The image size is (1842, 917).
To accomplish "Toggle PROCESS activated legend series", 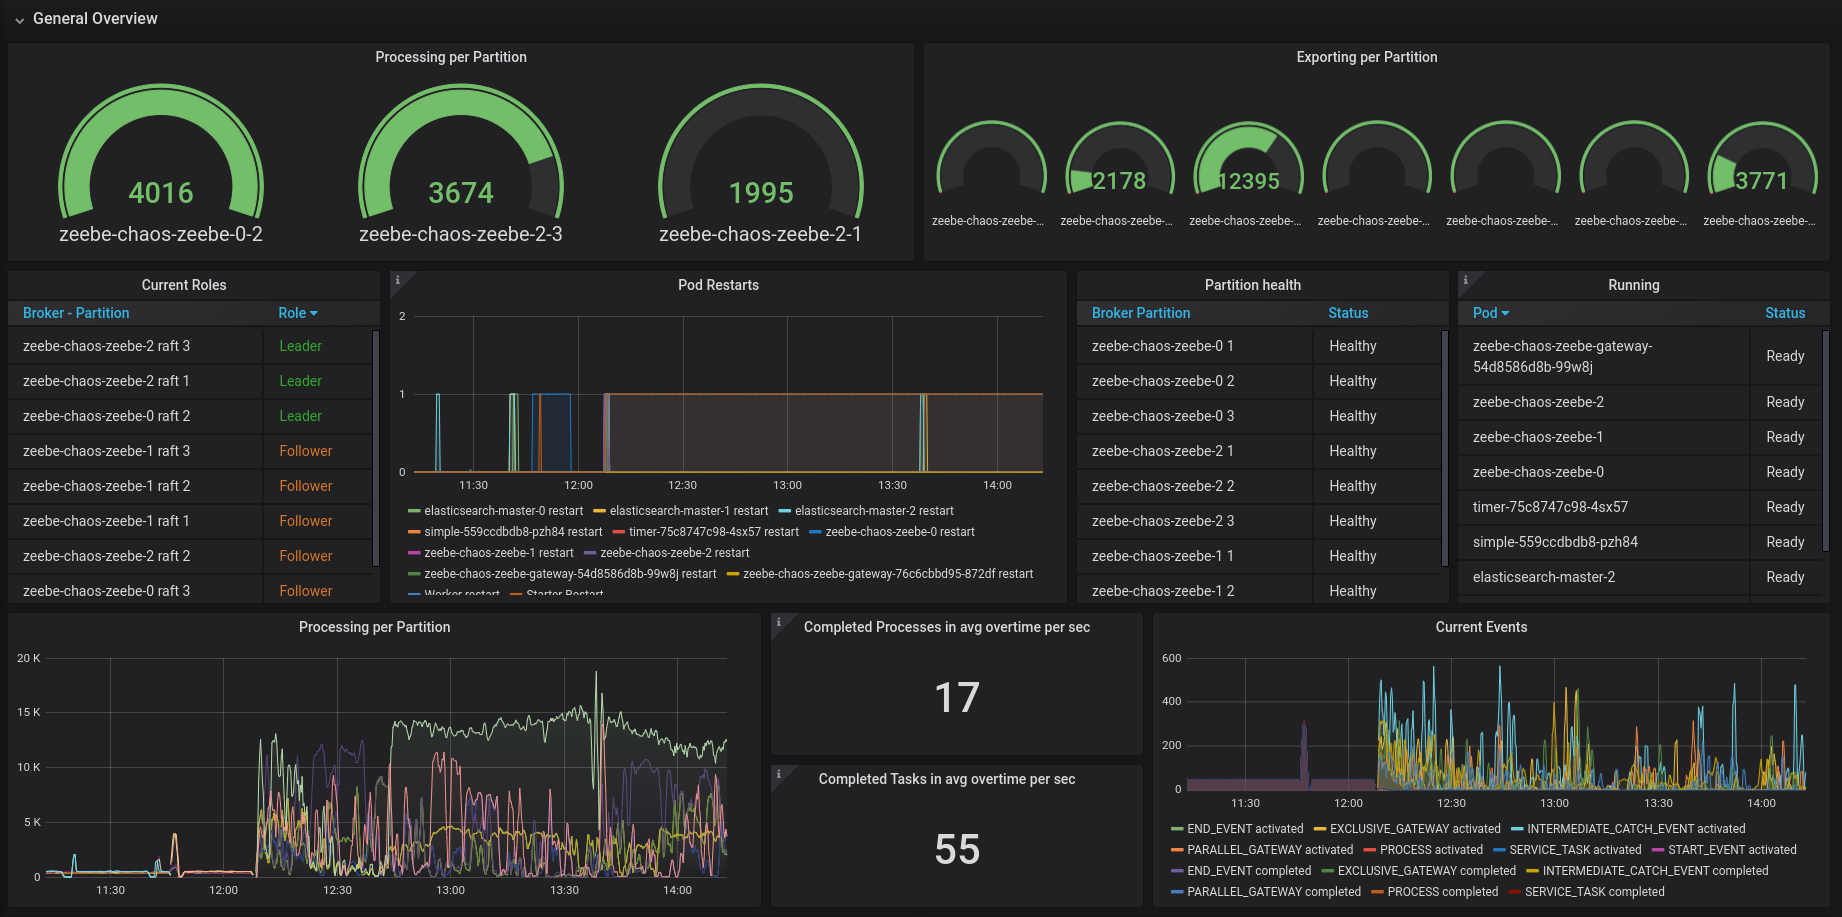I will click(1431, 850).
